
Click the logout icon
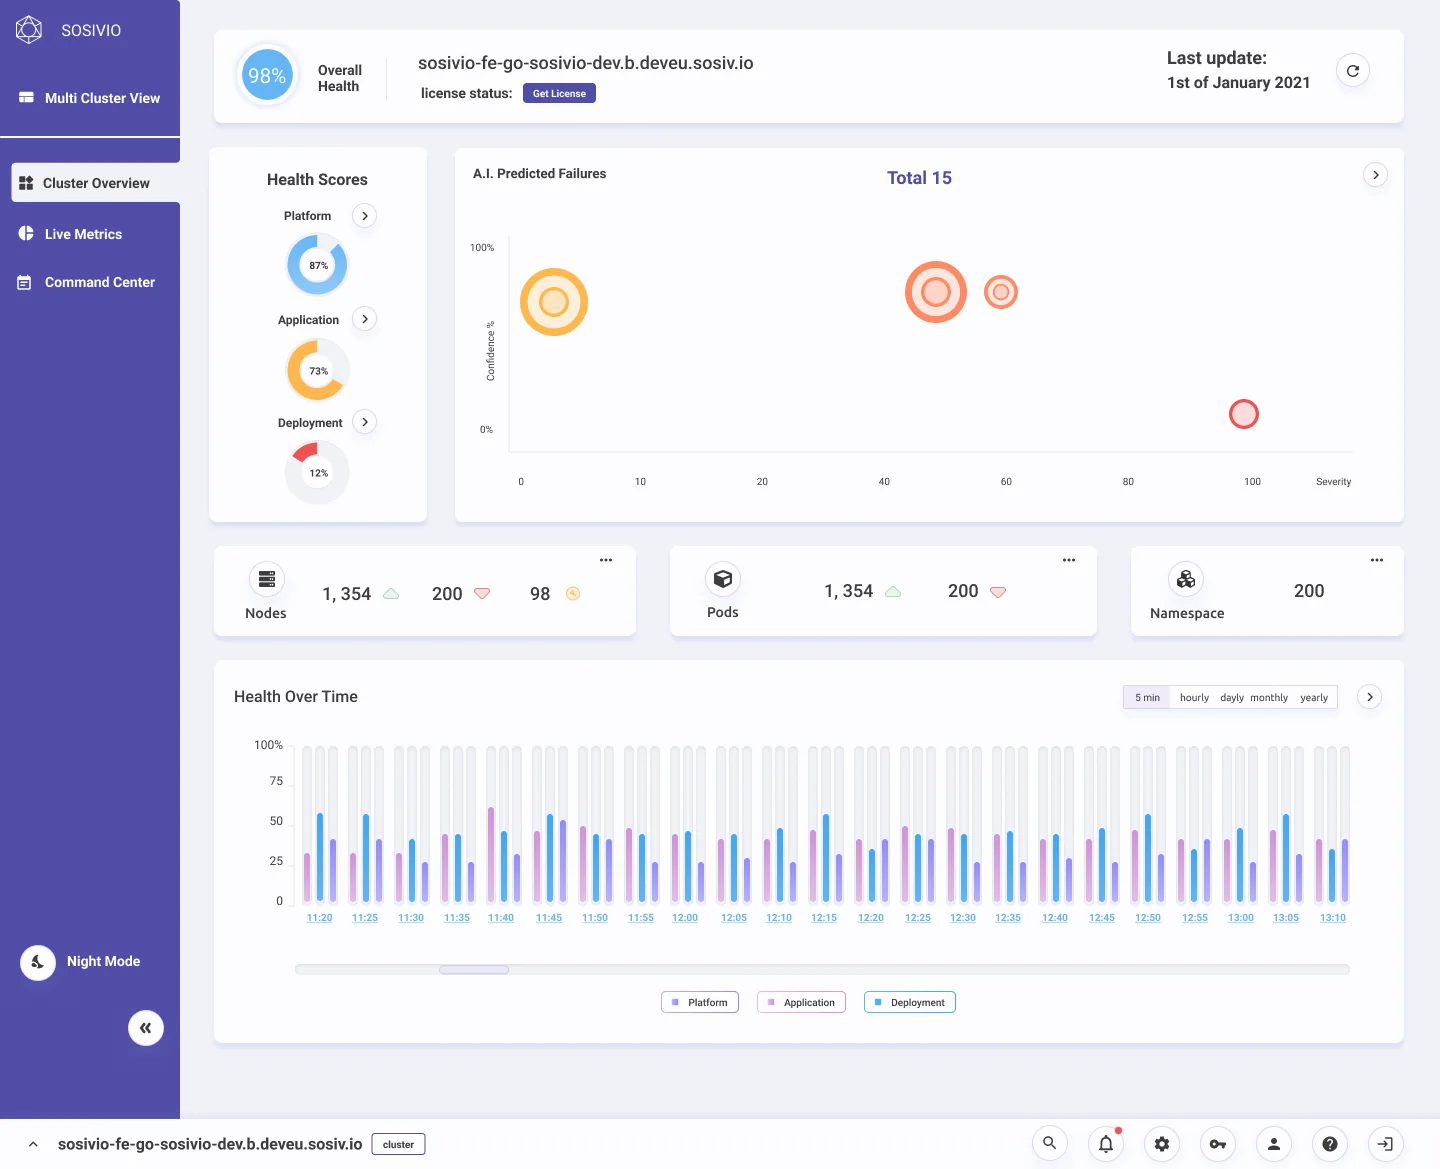[1386, 1143]
